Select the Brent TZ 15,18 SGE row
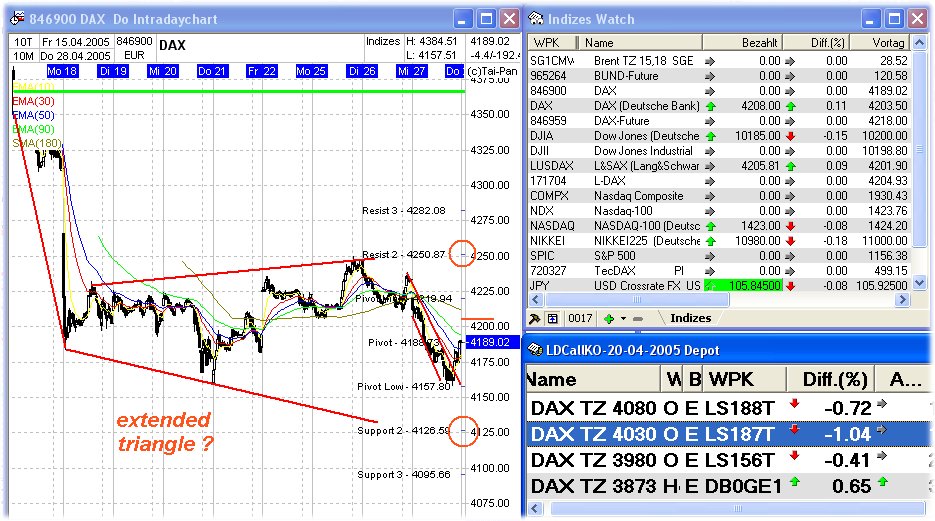This screenshot has width=935, height=521. [719, 61]
